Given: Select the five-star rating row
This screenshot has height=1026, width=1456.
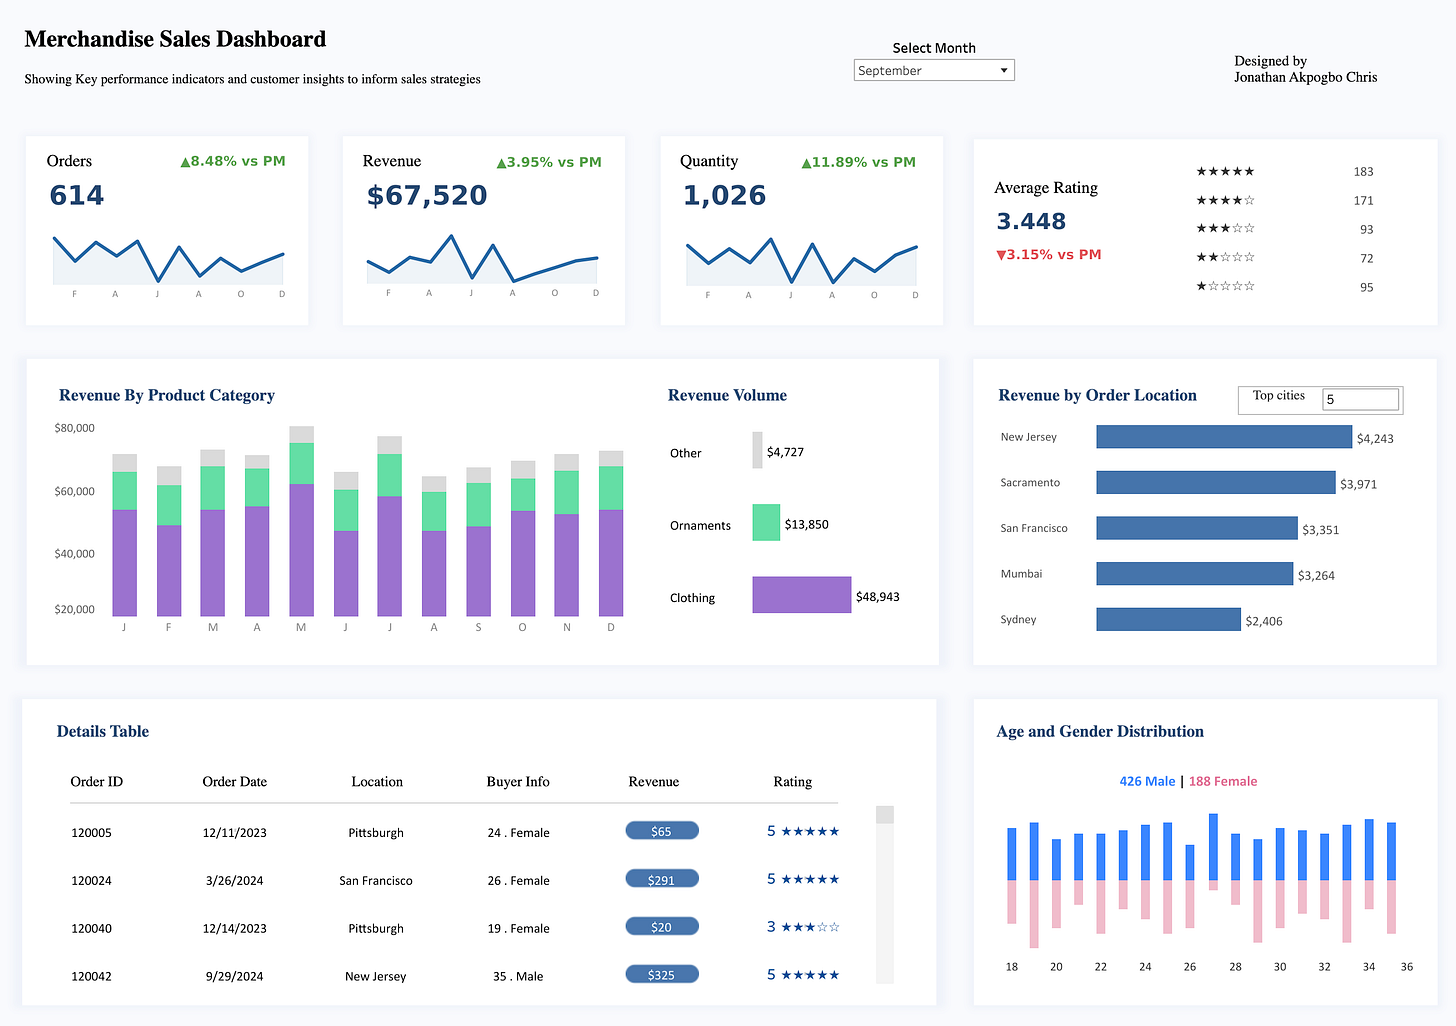Looking at the screenshot, I should [x=1285, y=172].
